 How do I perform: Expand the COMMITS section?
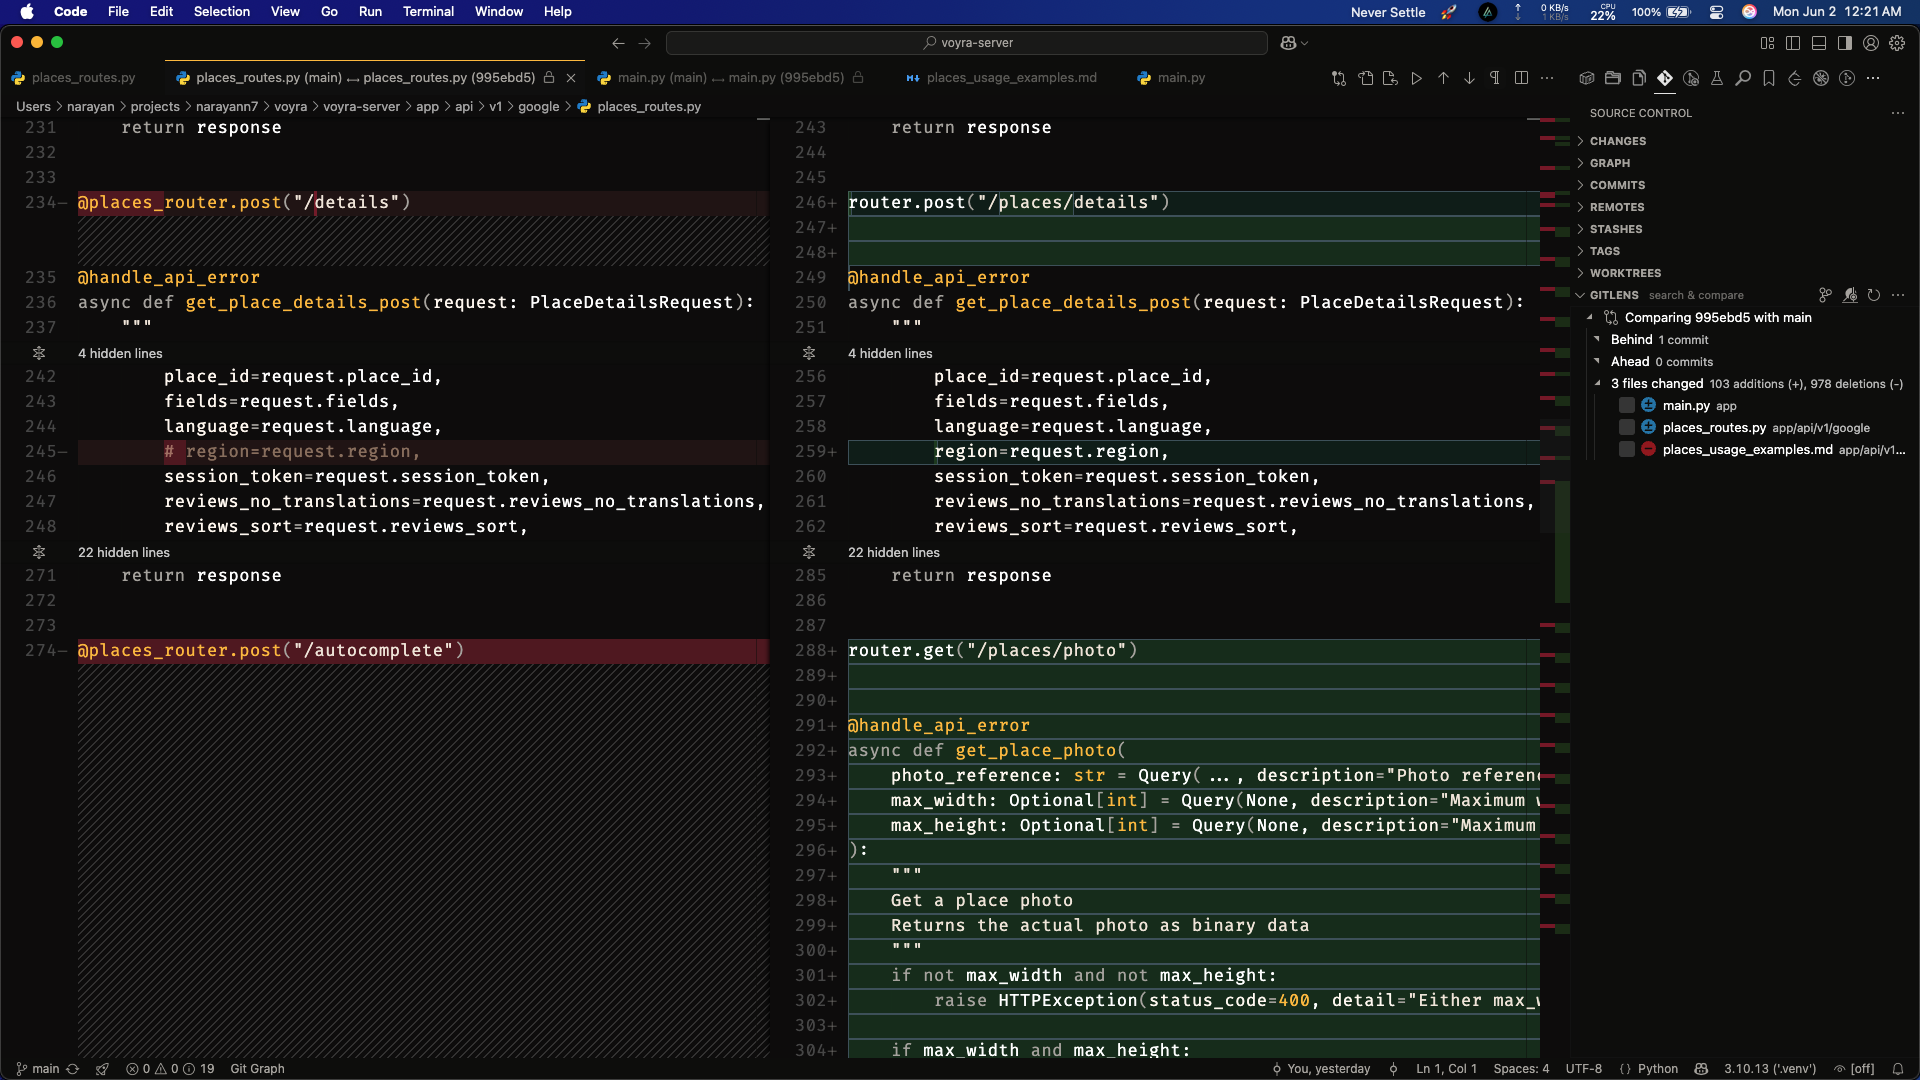click(x=1617, y=185)
